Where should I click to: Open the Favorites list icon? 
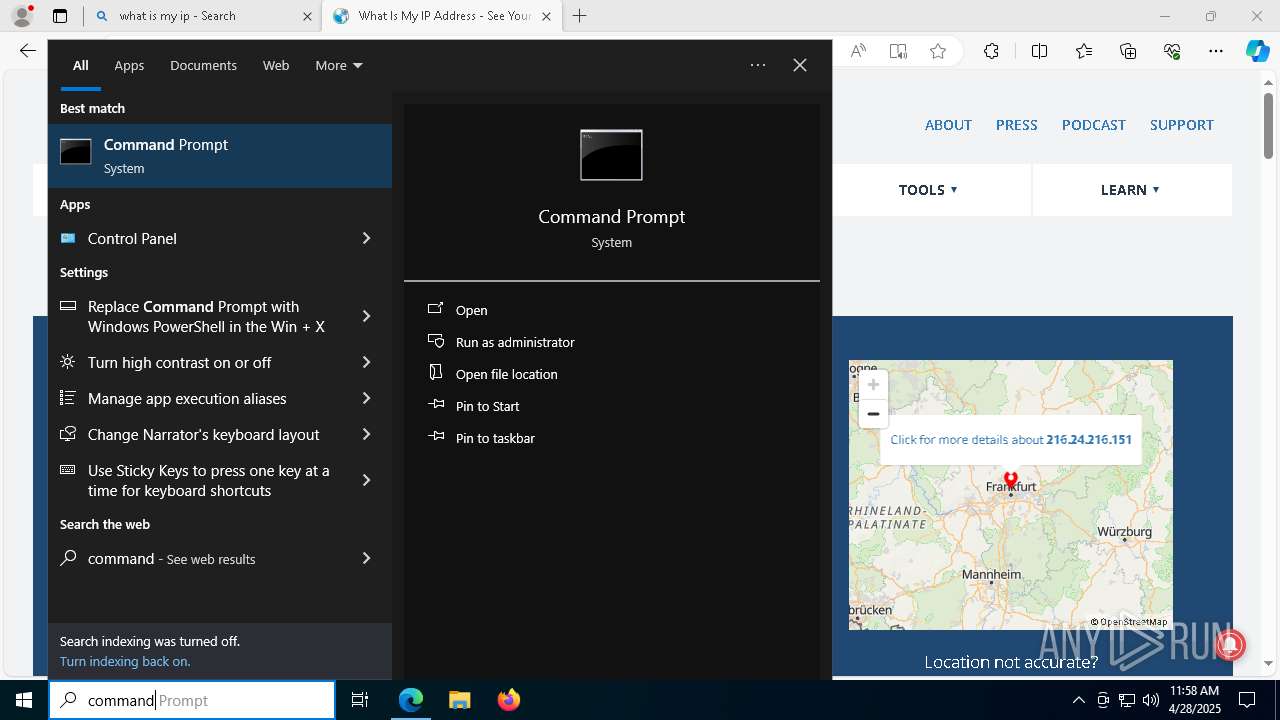1084,51
